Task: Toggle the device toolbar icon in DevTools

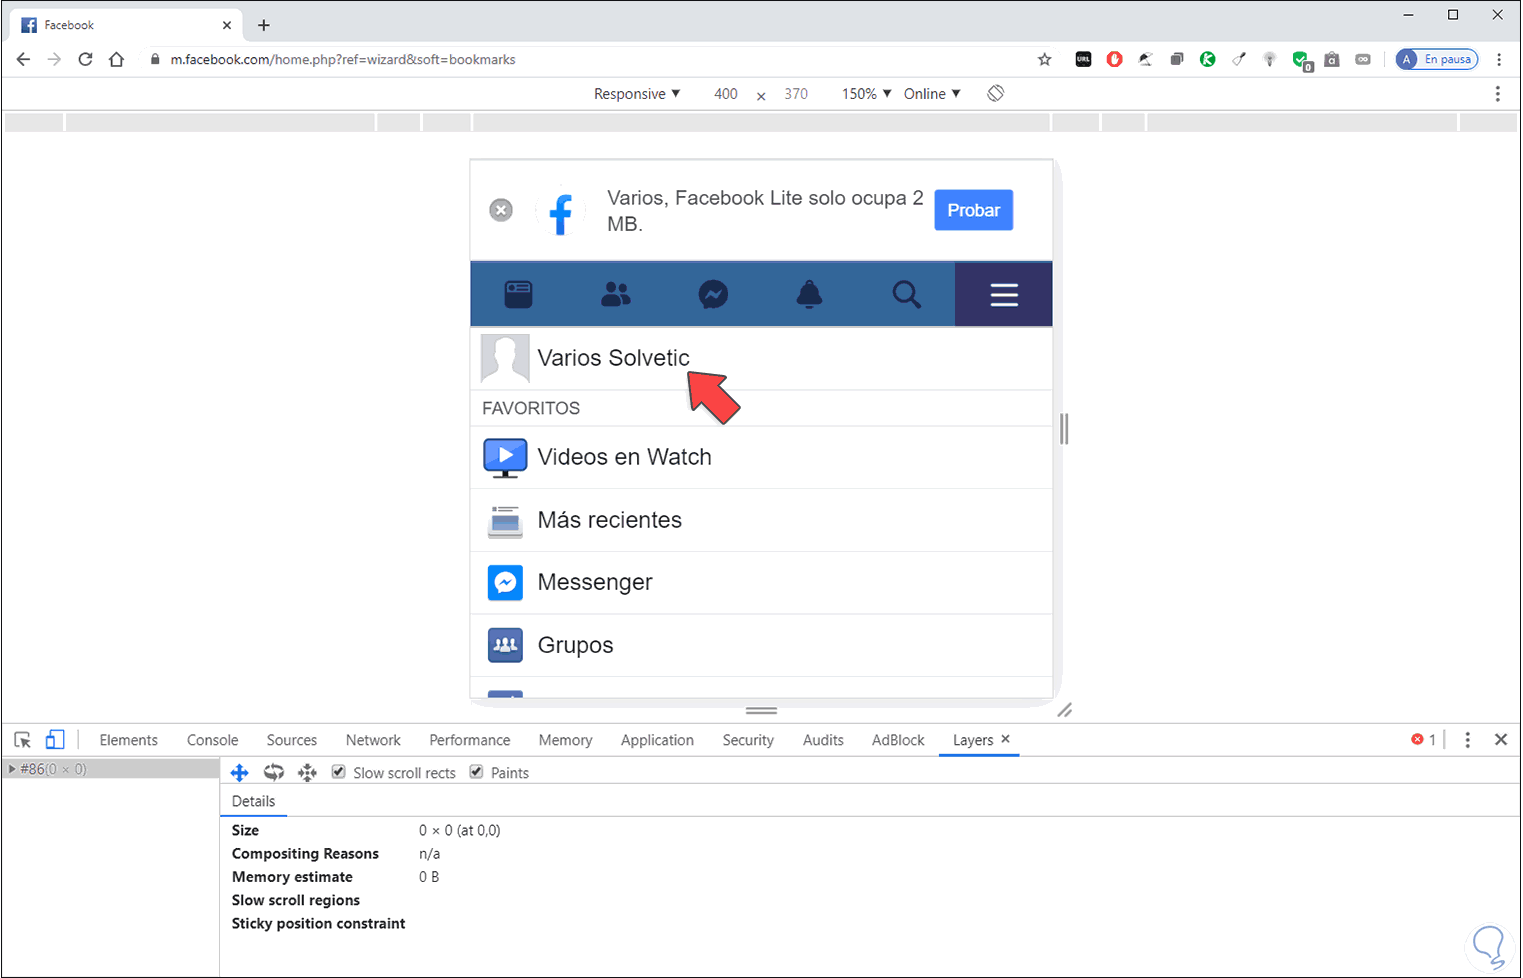Action: pos(55,740)
